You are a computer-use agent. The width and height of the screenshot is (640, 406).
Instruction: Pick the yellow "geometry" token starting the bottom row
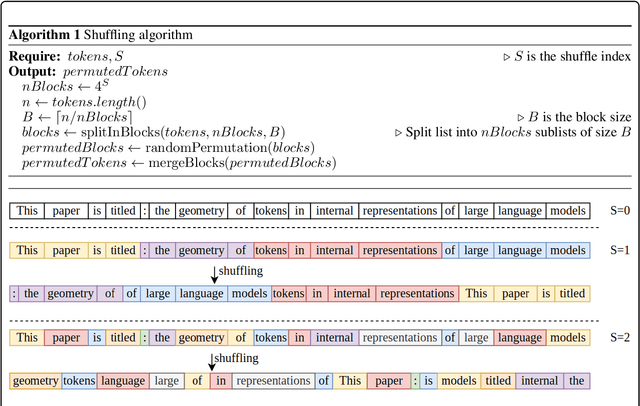pyautogui.click(x=36, y=381)
